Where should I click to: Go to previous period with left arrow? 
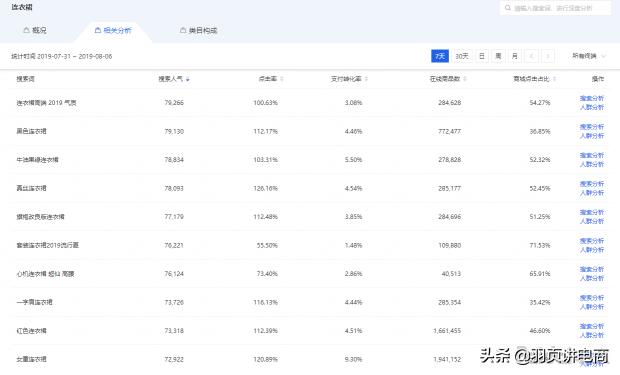point(531,56)
